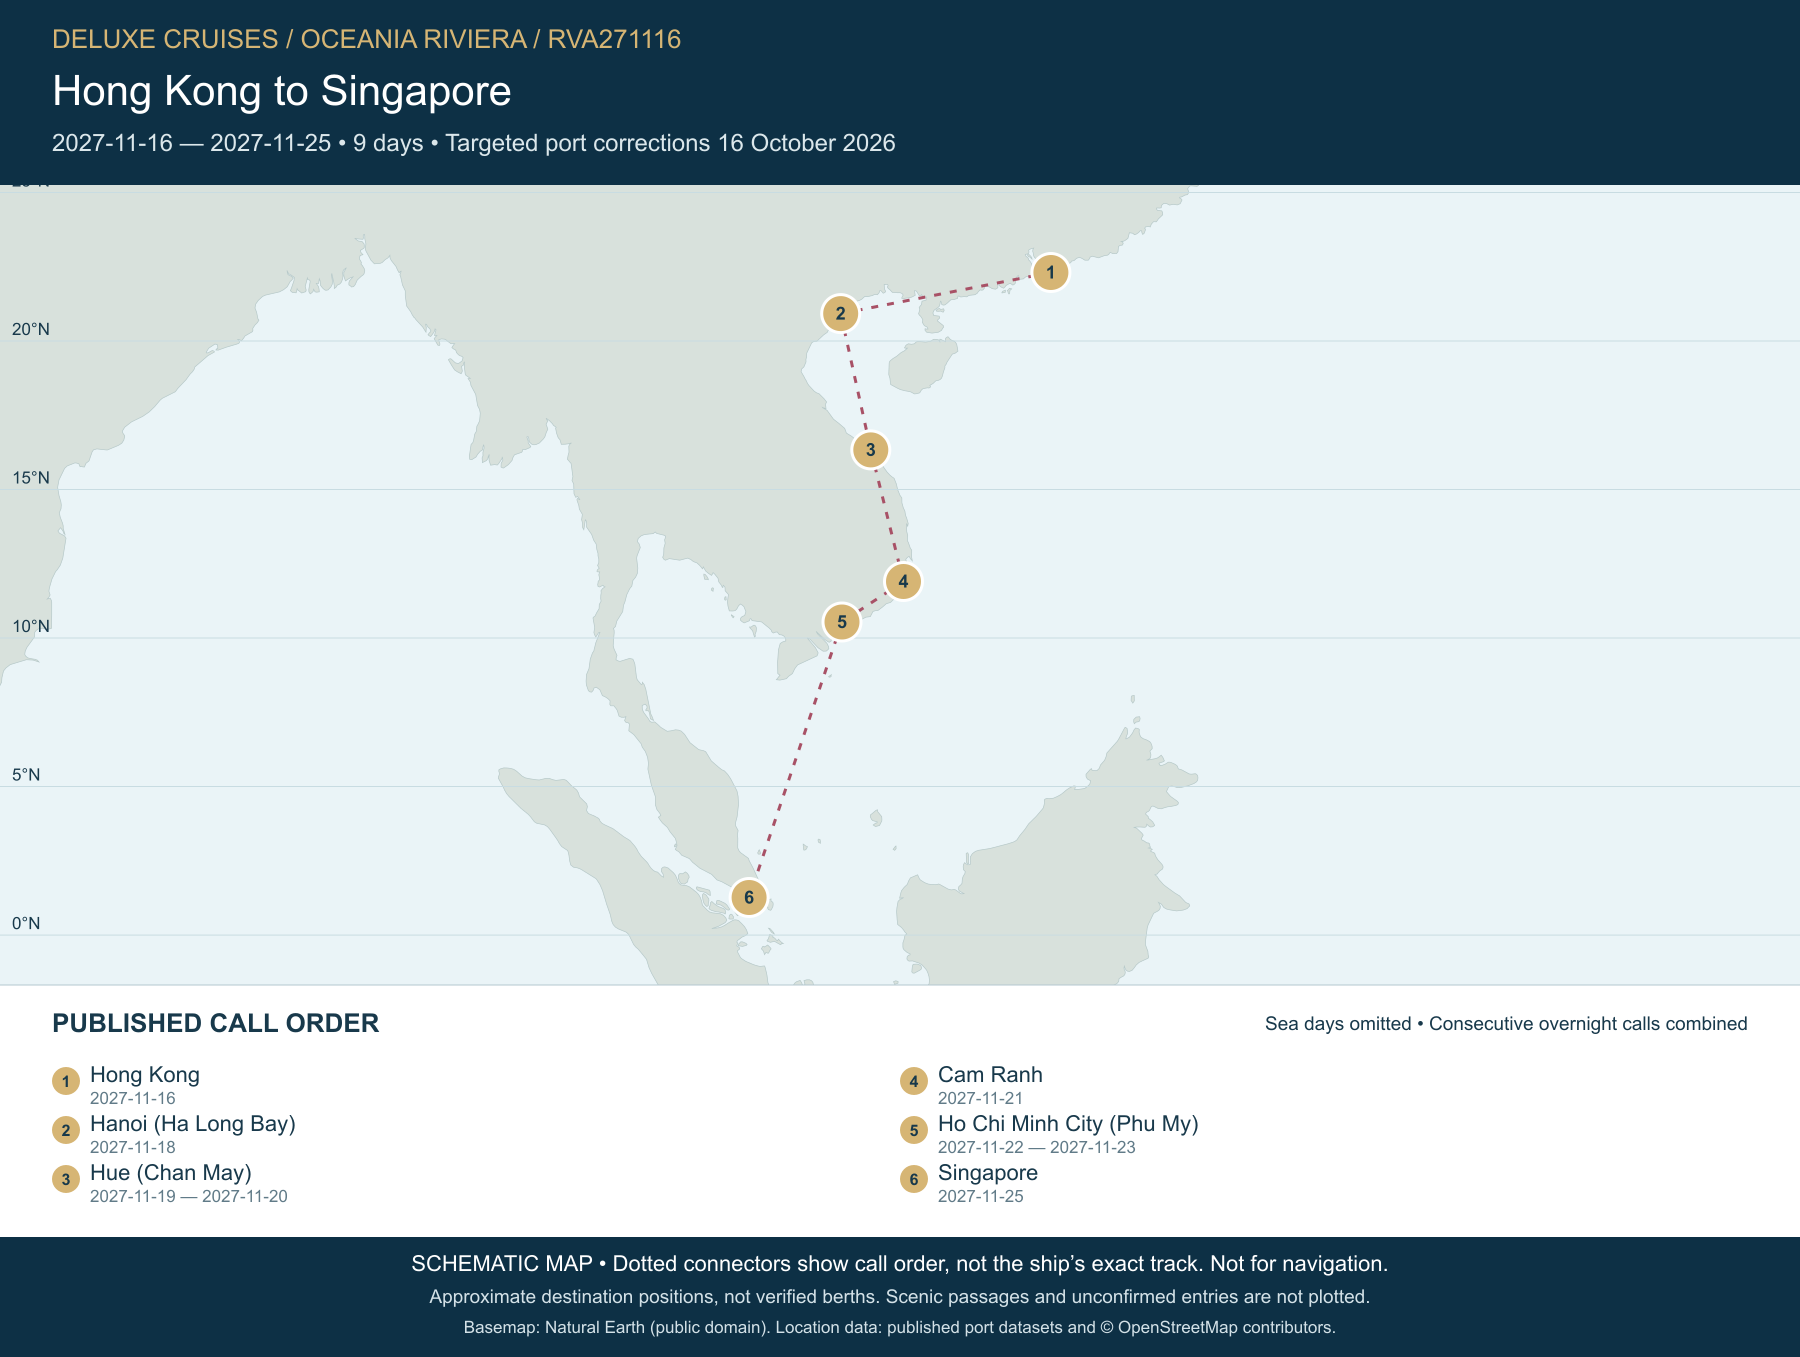The width and height of the screenshot is (1800, 1357).
Task: Click the 'Hong Kong' legend entry name
Action: click(145, 1075)
